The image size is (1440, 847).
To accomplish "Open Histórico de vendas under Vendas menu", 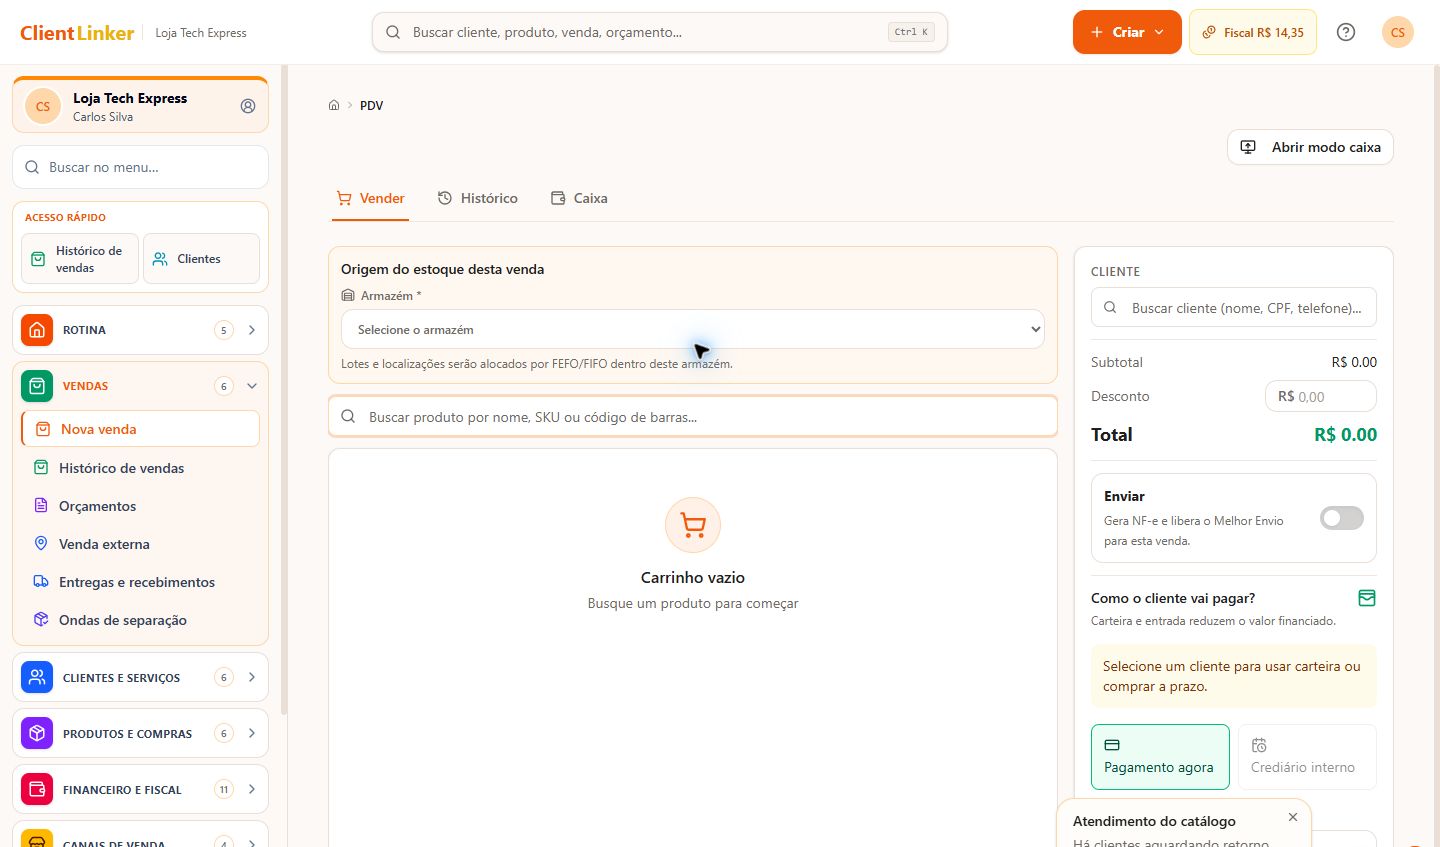I will (140, 468).
